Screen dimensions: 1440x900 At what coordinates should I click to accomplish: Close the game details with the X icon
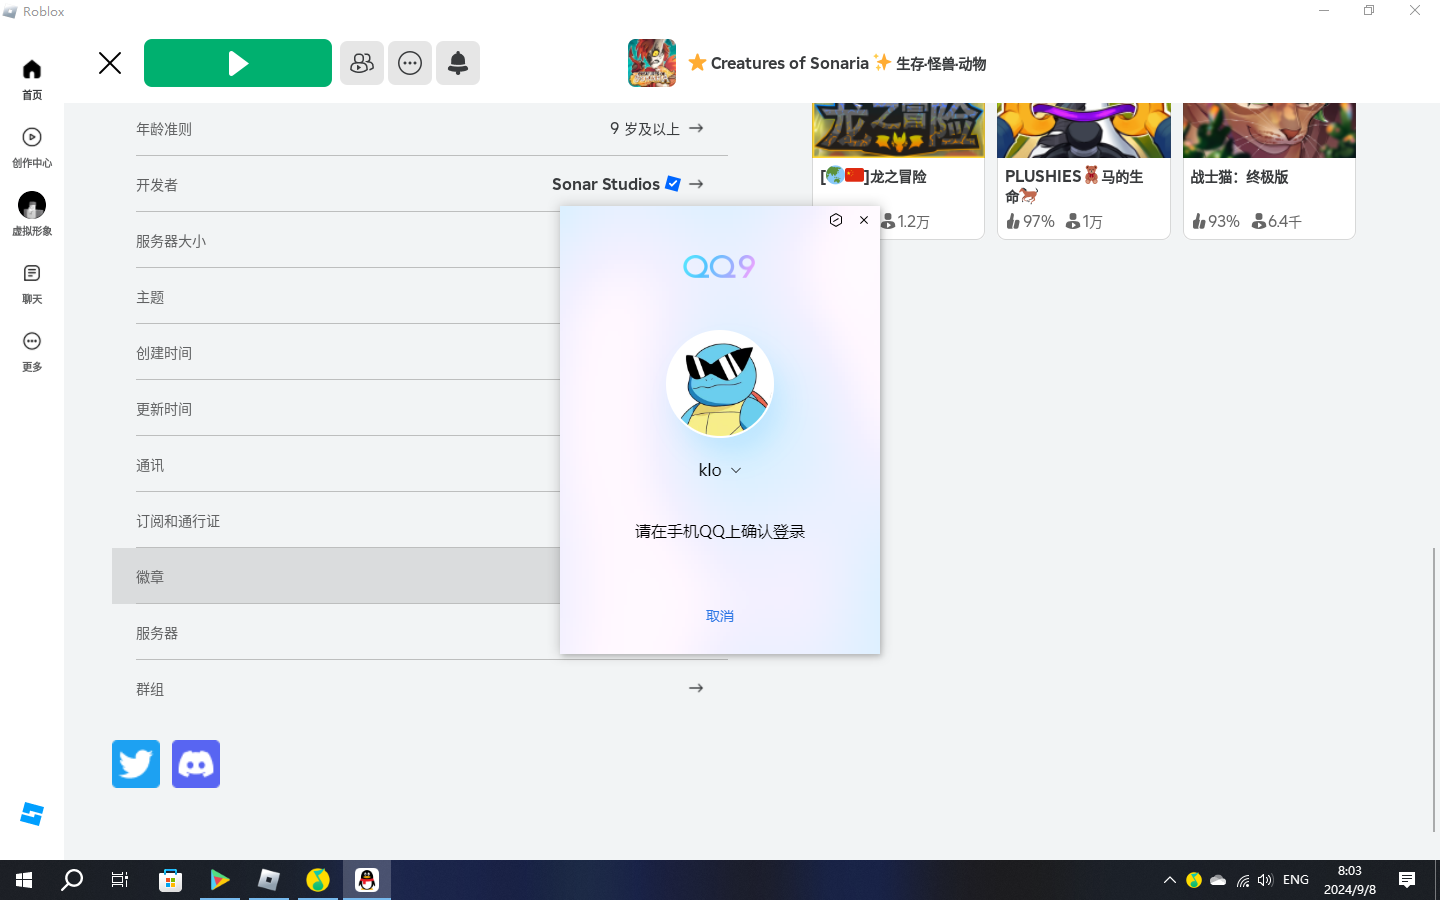(x=110, y=63)
